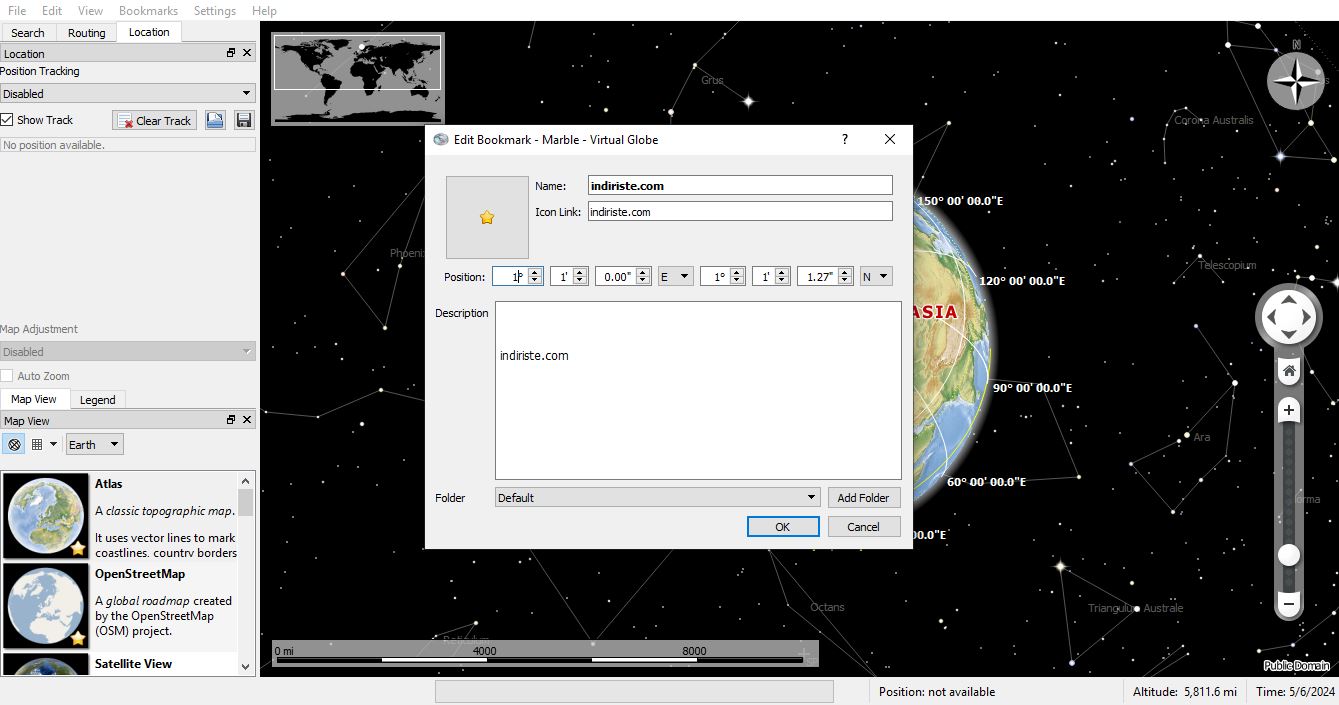Open the Folder Default dropdown

click(658, 497)
